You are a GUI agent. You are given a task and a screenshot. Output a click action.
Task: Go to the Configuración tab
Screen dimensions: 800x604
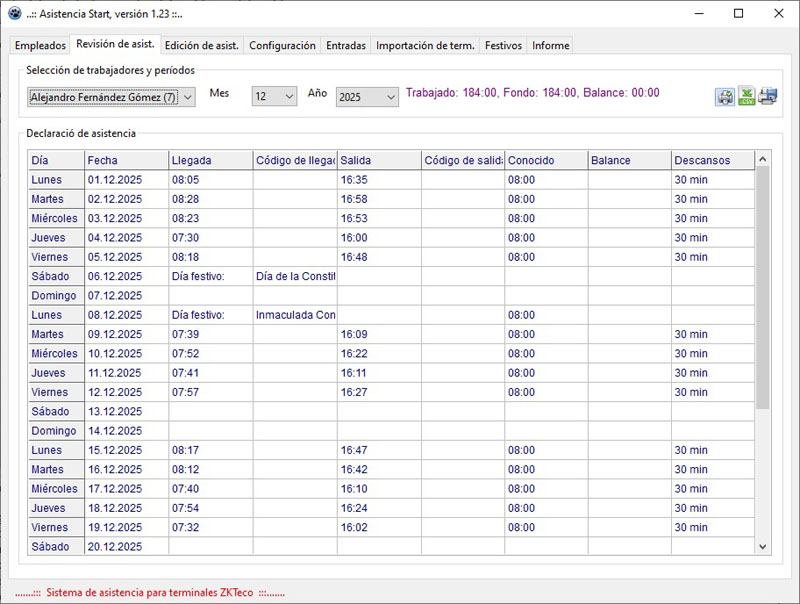tap(282, 45)
